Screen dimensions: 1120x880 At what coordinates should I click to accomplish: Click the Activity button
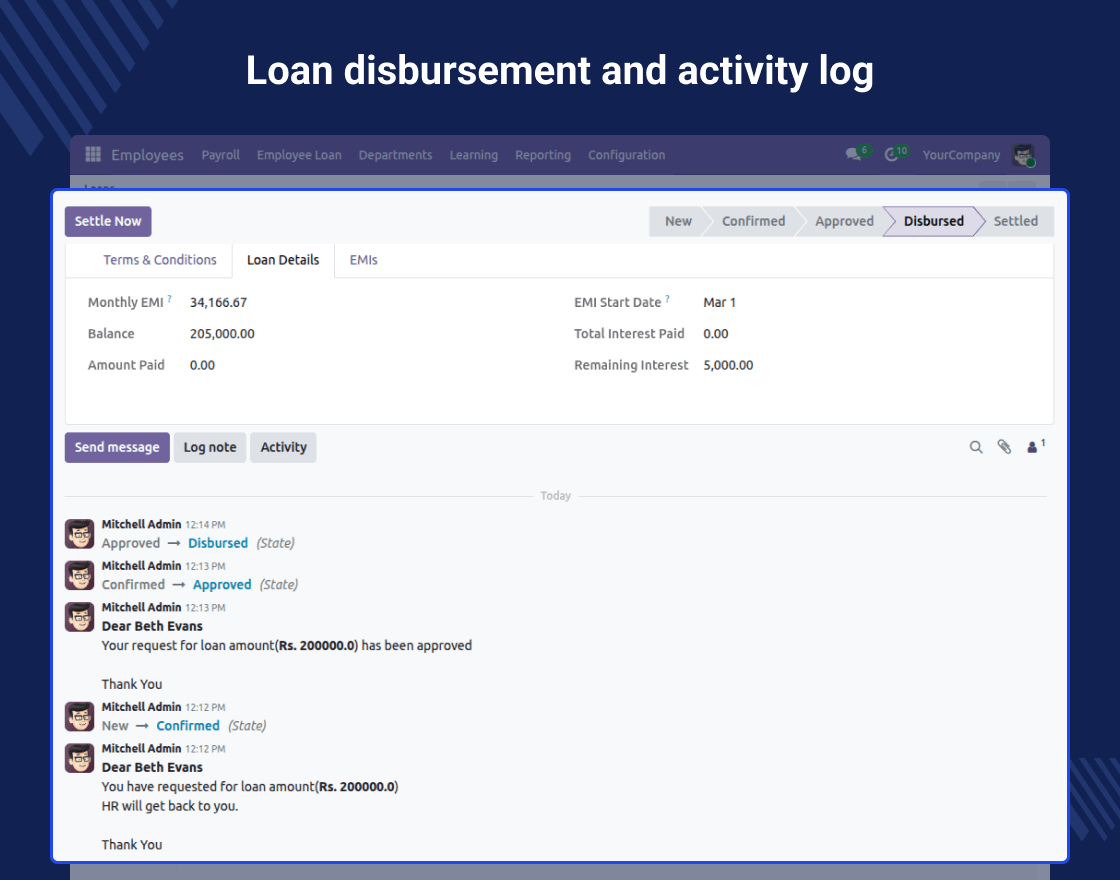click(x=283, y=447)
